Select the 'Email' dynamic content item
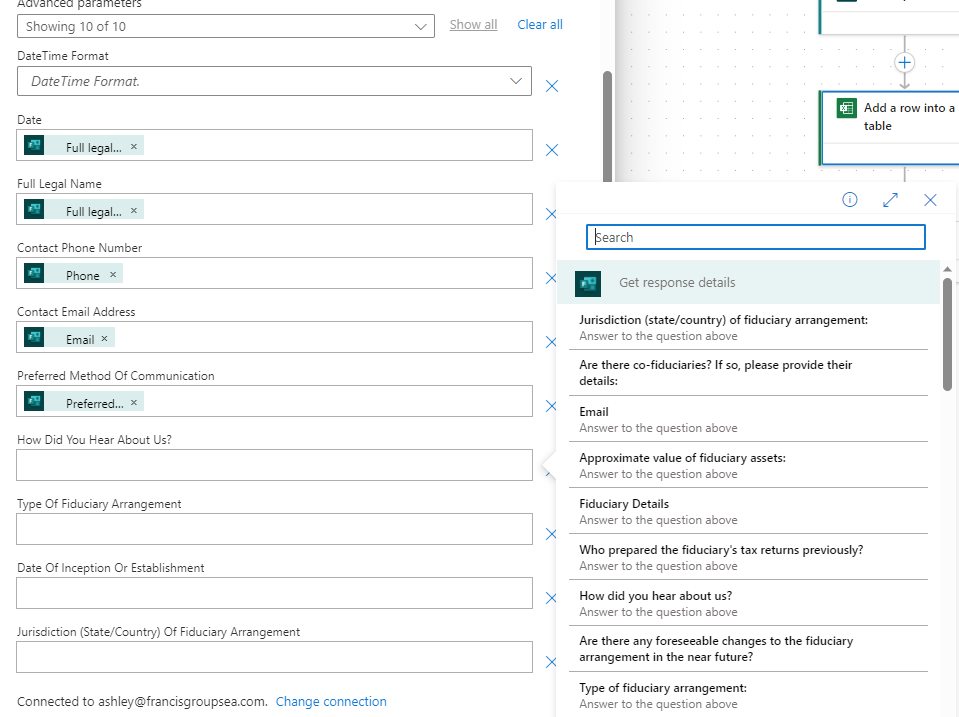 pyautogui.click(x=748, y=419)
